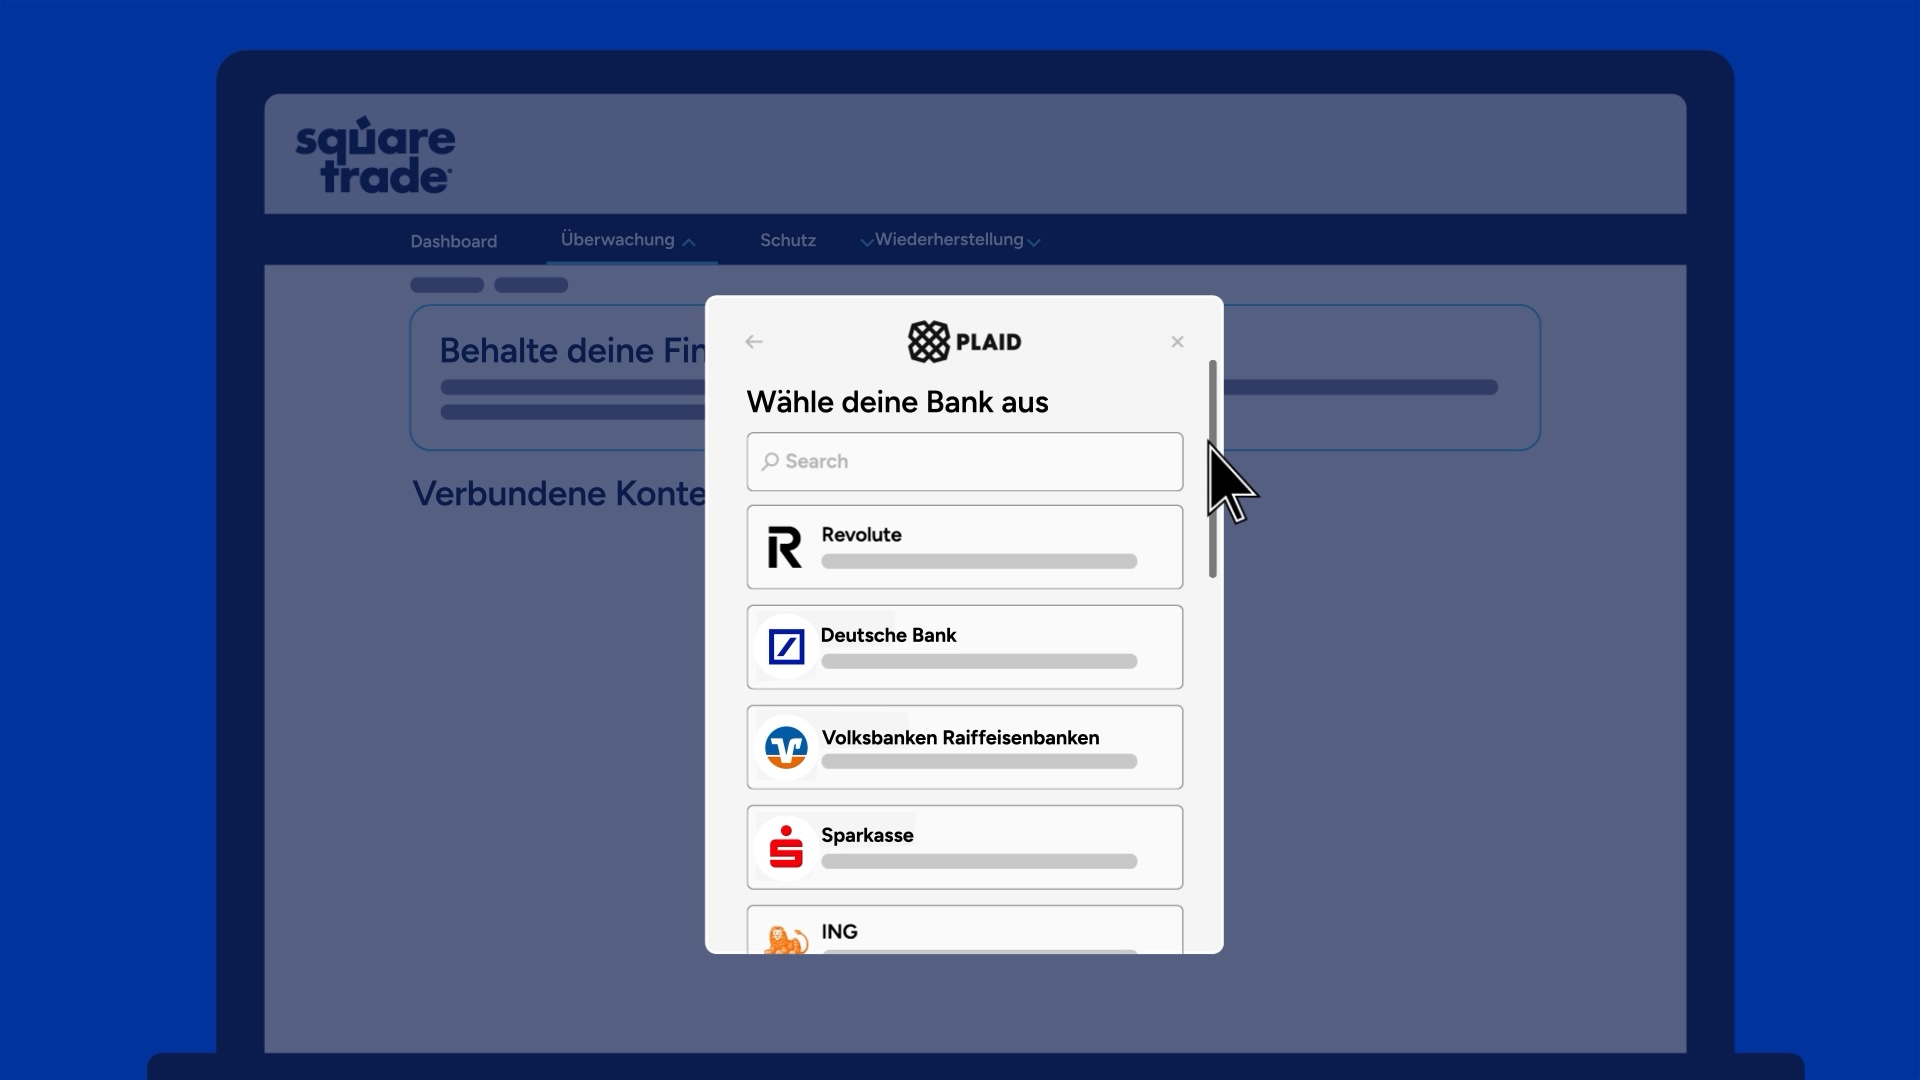This screenshot has height=1080, width=1920.
Task: Click the 'Verbundene Konte' heading
Action: pyautogui.click(x=559, y=494)
